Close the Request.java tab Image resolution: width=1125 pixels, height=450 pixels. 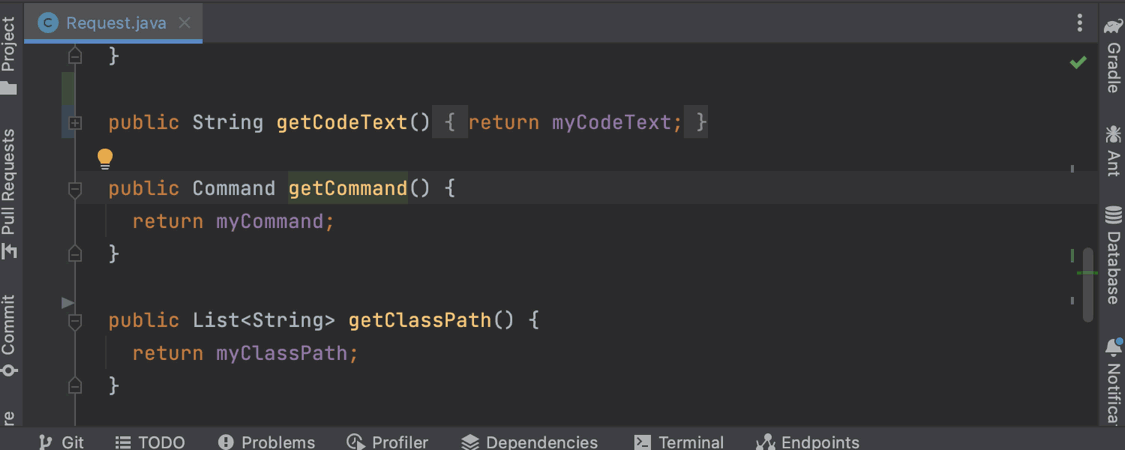pyautogui.click(x=184, y=22)
